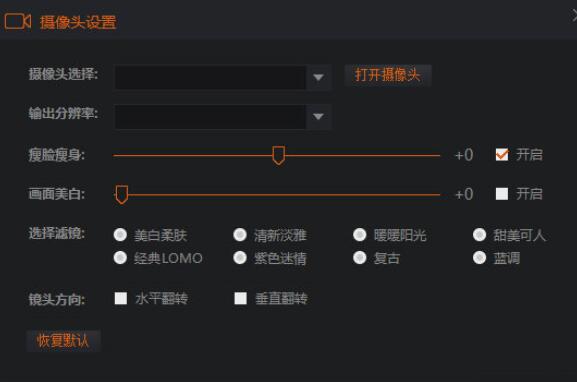Select the 蓝调 filter

pyautogui.click(x=479, y=258)
